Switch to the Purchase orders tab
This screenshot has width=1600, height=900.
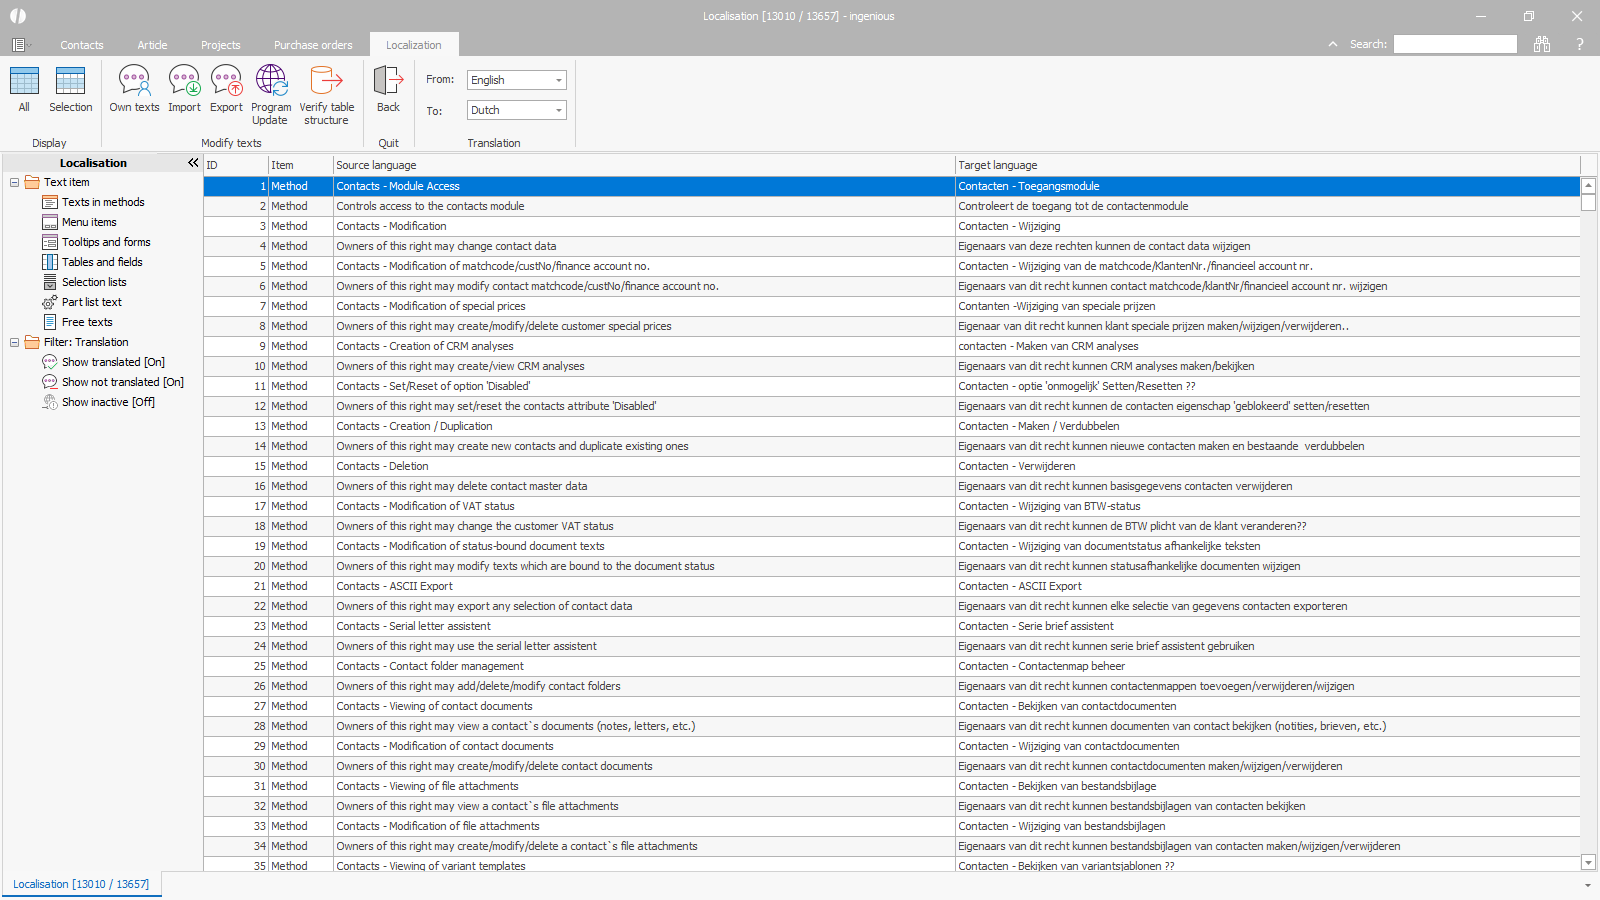tap(313, 45)
